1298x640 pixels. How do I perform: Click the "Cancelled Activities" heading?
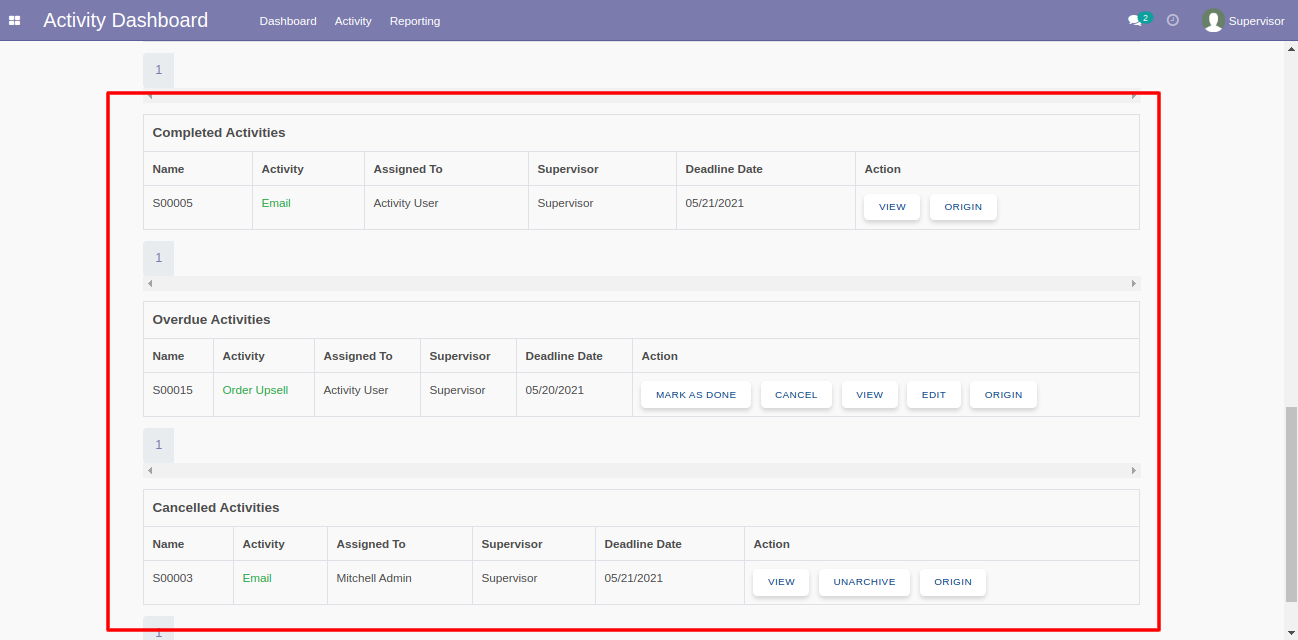tap(216, 508)
